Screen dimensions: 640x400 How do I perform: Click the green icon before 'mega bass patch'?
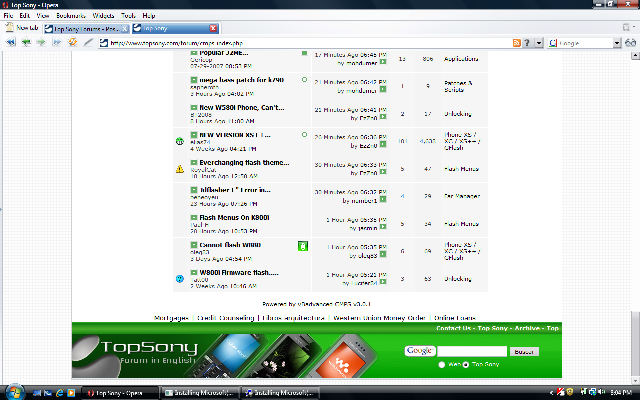pyautogui.click(x=194, y=80)
